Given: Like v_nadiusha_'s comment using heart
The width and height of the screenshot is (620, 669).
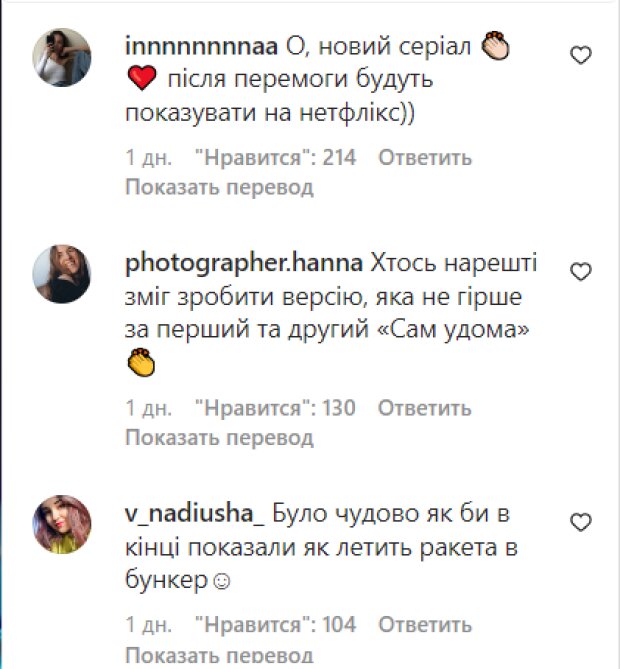Looking at the screenshot, I should [x=581, y=523].
